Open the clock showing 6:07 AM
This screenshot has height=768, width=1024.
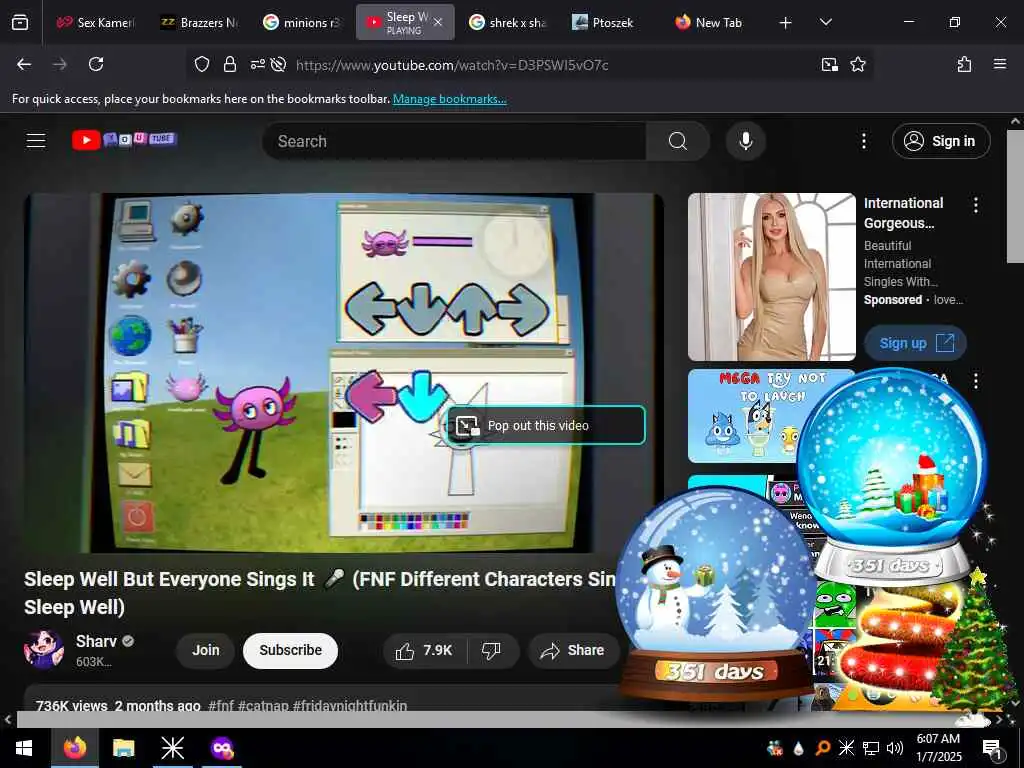[x=938, y=748]
